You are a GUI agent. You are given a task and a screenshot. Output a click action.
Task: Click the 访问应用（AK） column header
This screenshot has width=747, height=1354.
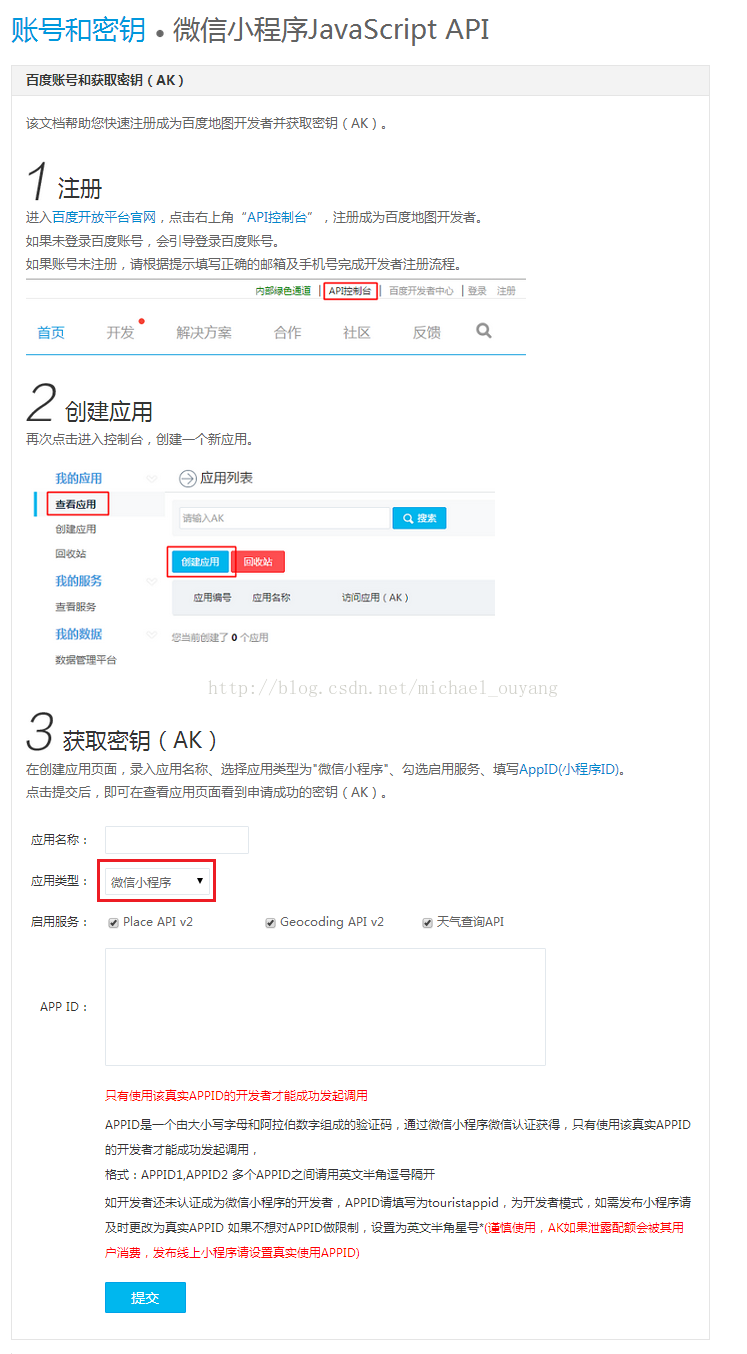(x=375, y=598)
